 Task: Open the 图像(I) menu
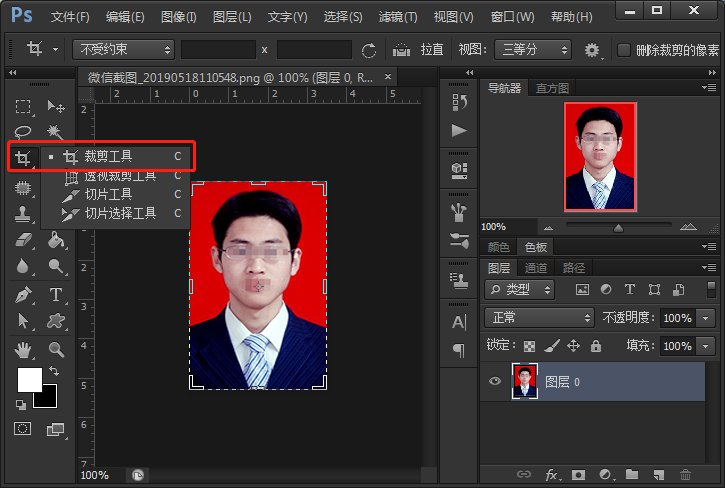(x=178, y=17)
